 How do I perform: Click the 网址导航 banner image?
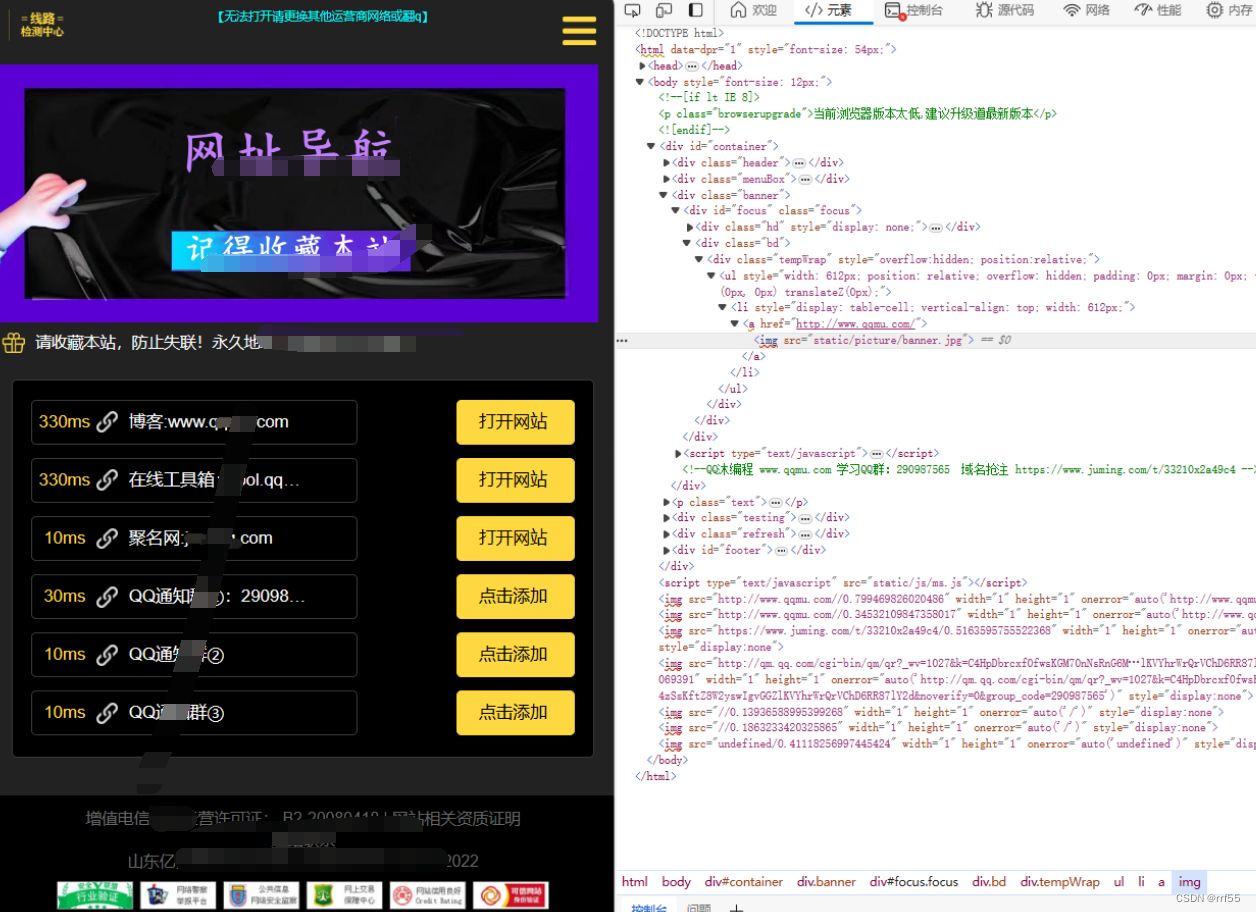295,193
